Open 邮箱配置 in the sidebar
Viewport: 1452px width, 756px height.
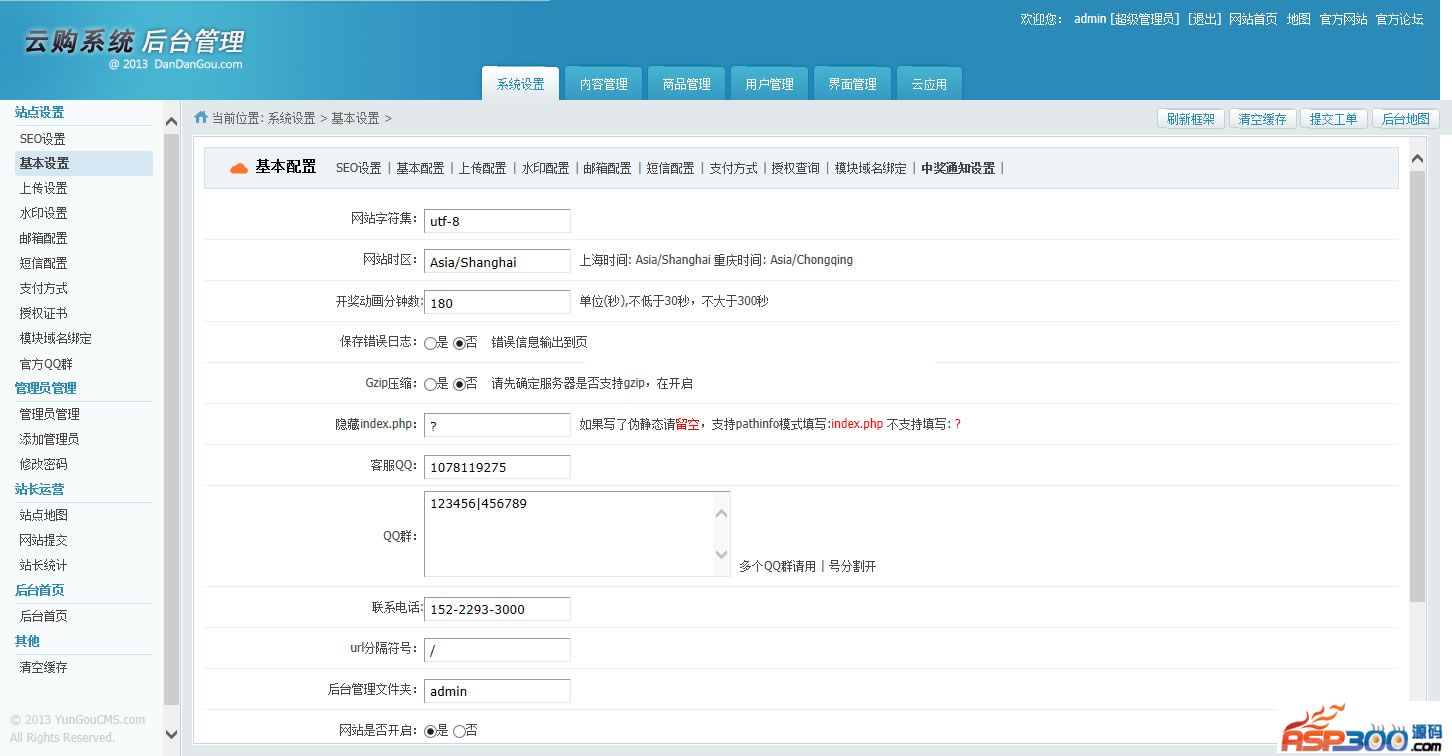pos(44,238)
